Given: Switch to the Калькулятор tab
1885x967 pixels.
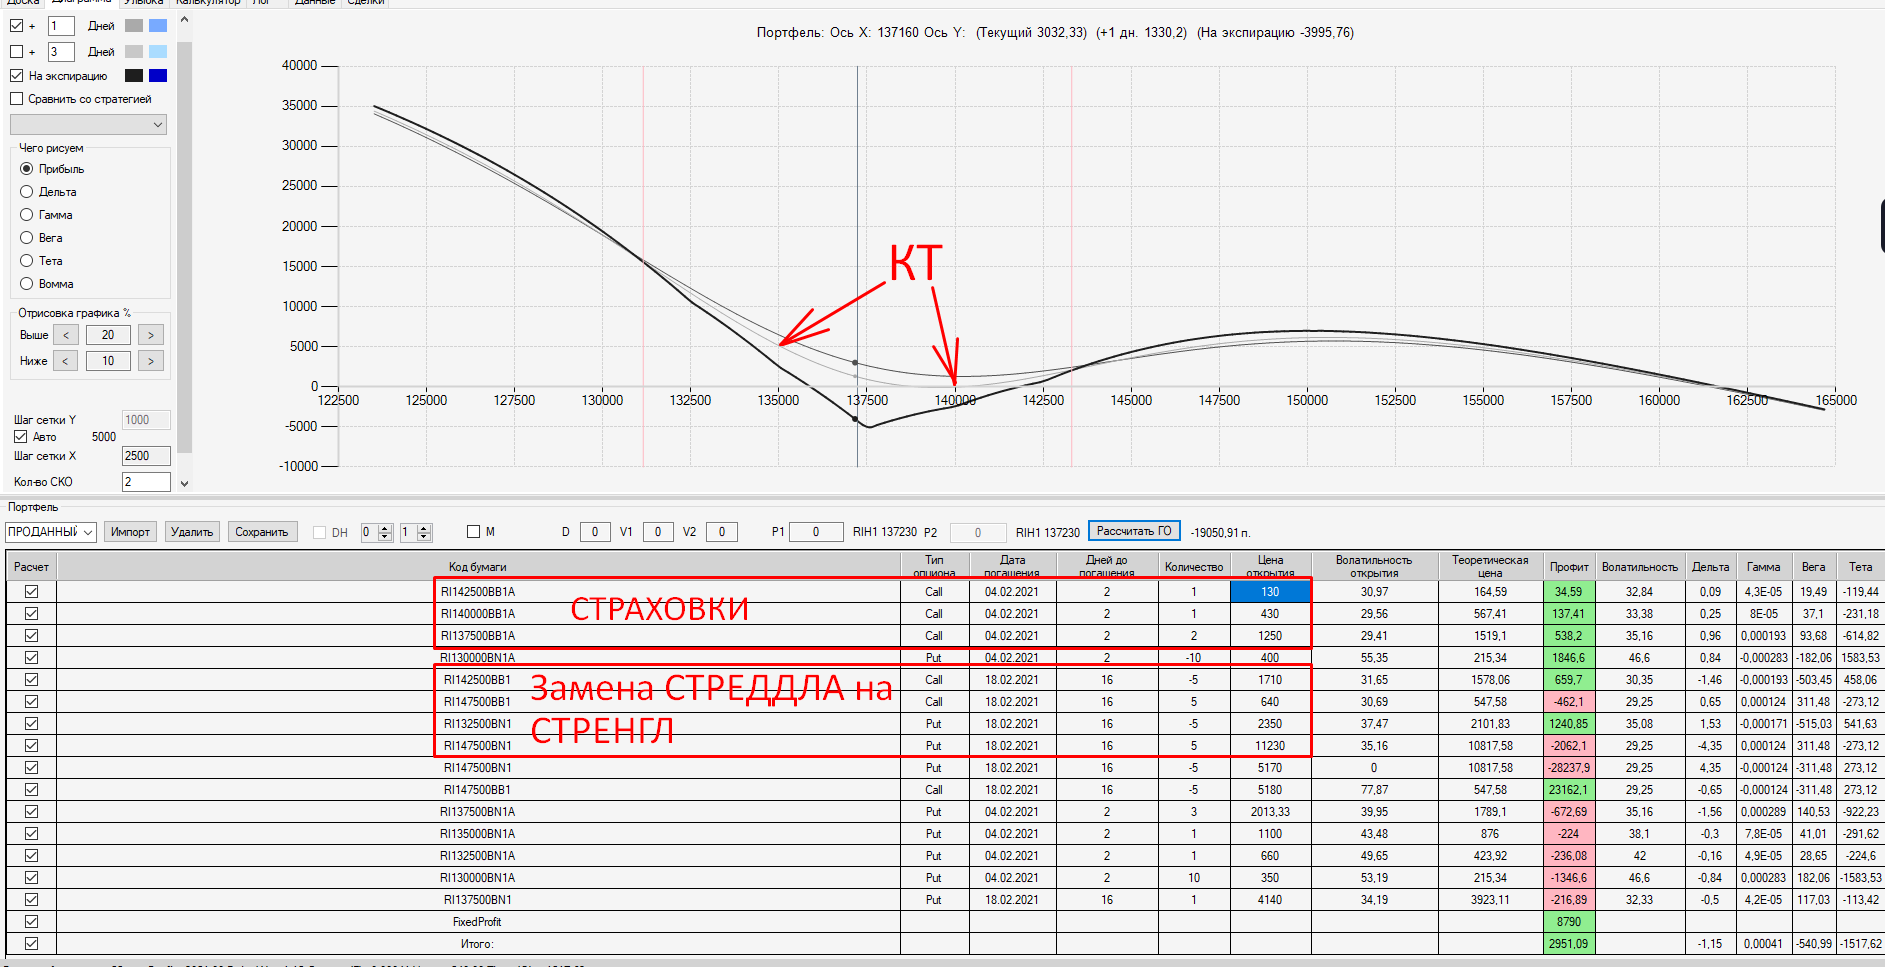Looking at the screenshot, I should pyautogui.click(x=208, y=3).
